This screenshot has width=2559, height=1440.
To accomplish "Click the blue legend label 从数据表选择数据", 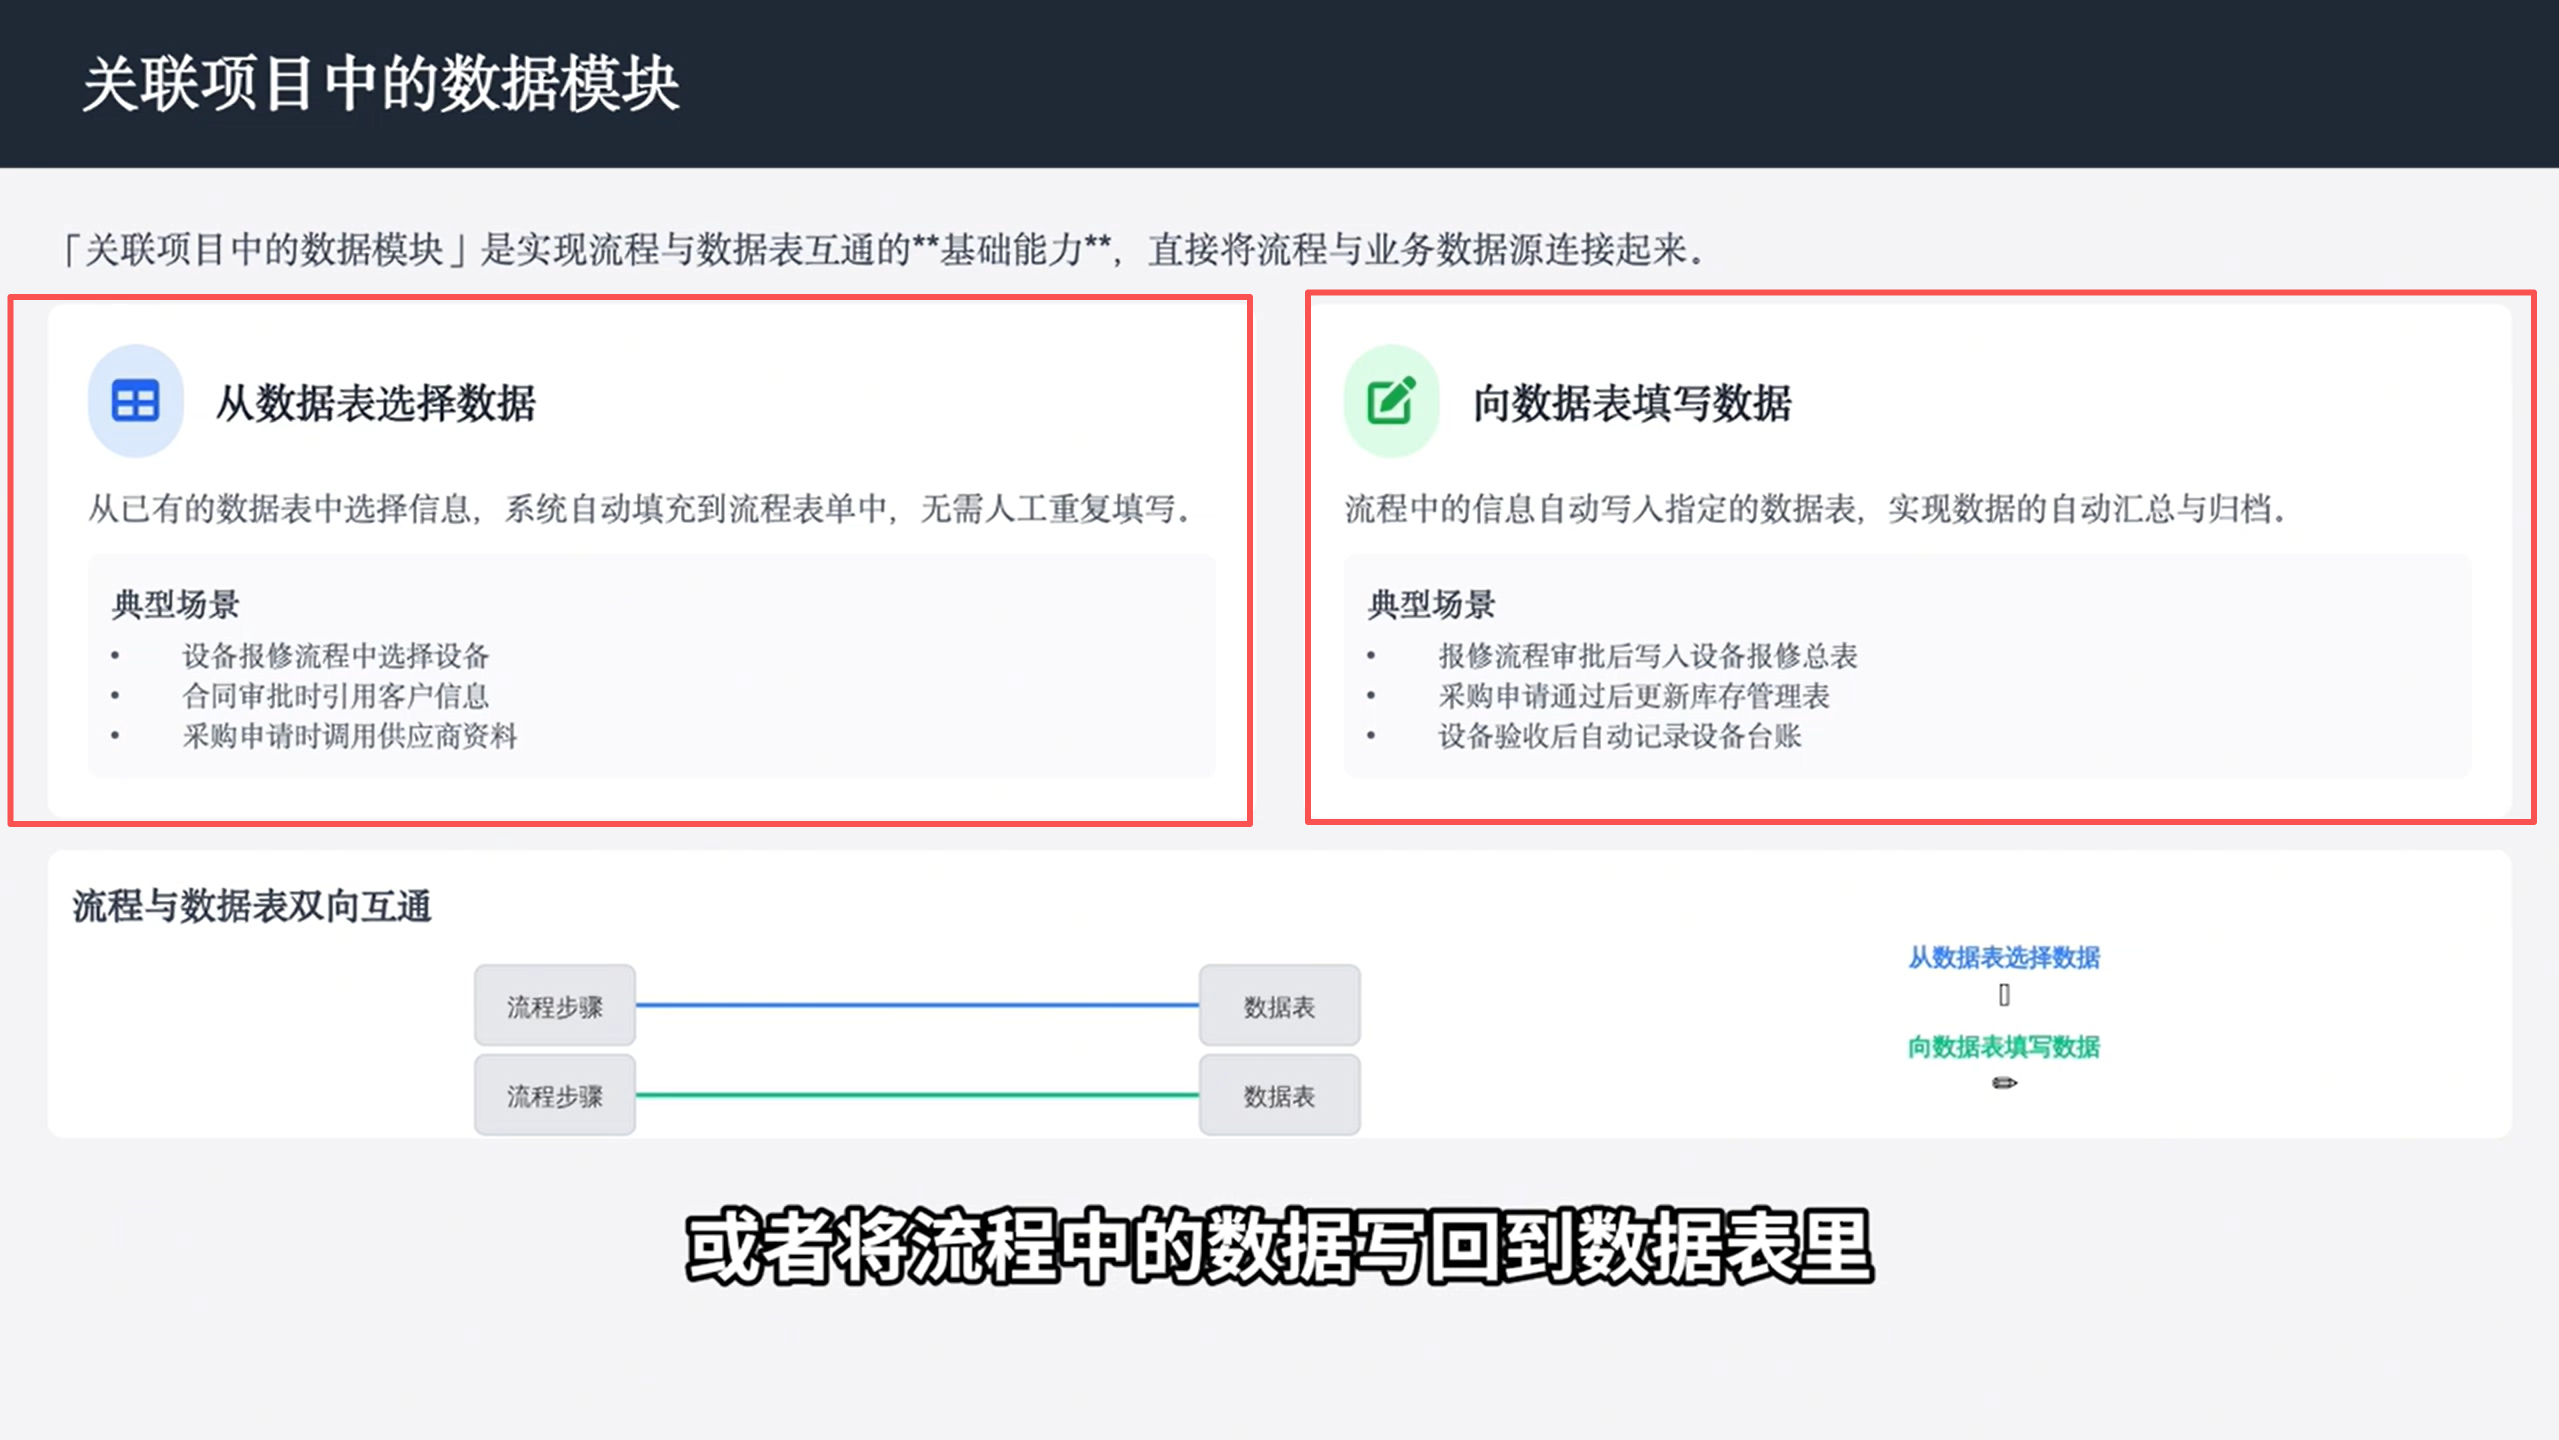I will click(x=2004, y=957).
